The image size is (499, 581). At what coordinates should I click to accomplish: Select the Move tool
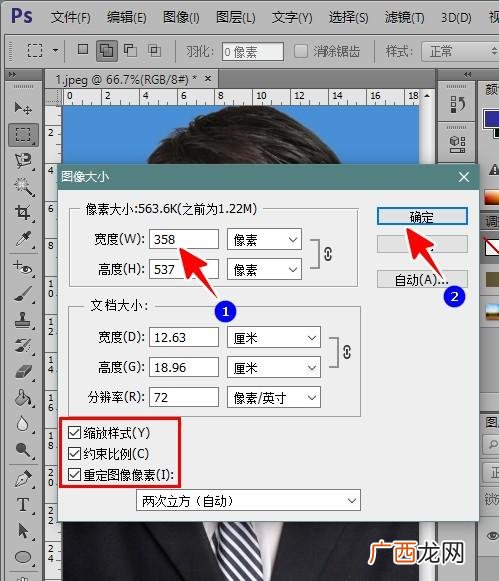click(x=23, y=108)
